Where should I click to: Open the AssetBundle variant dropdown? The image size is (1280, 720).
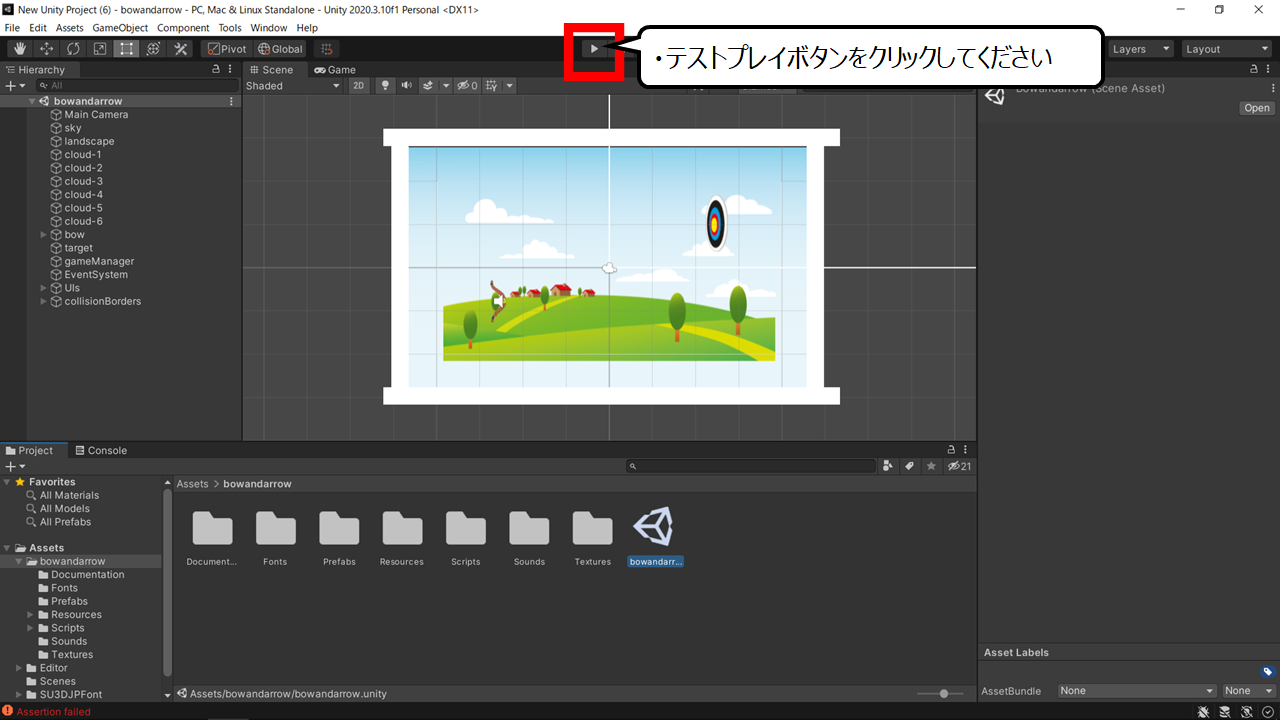click(x=1250, y=691)
